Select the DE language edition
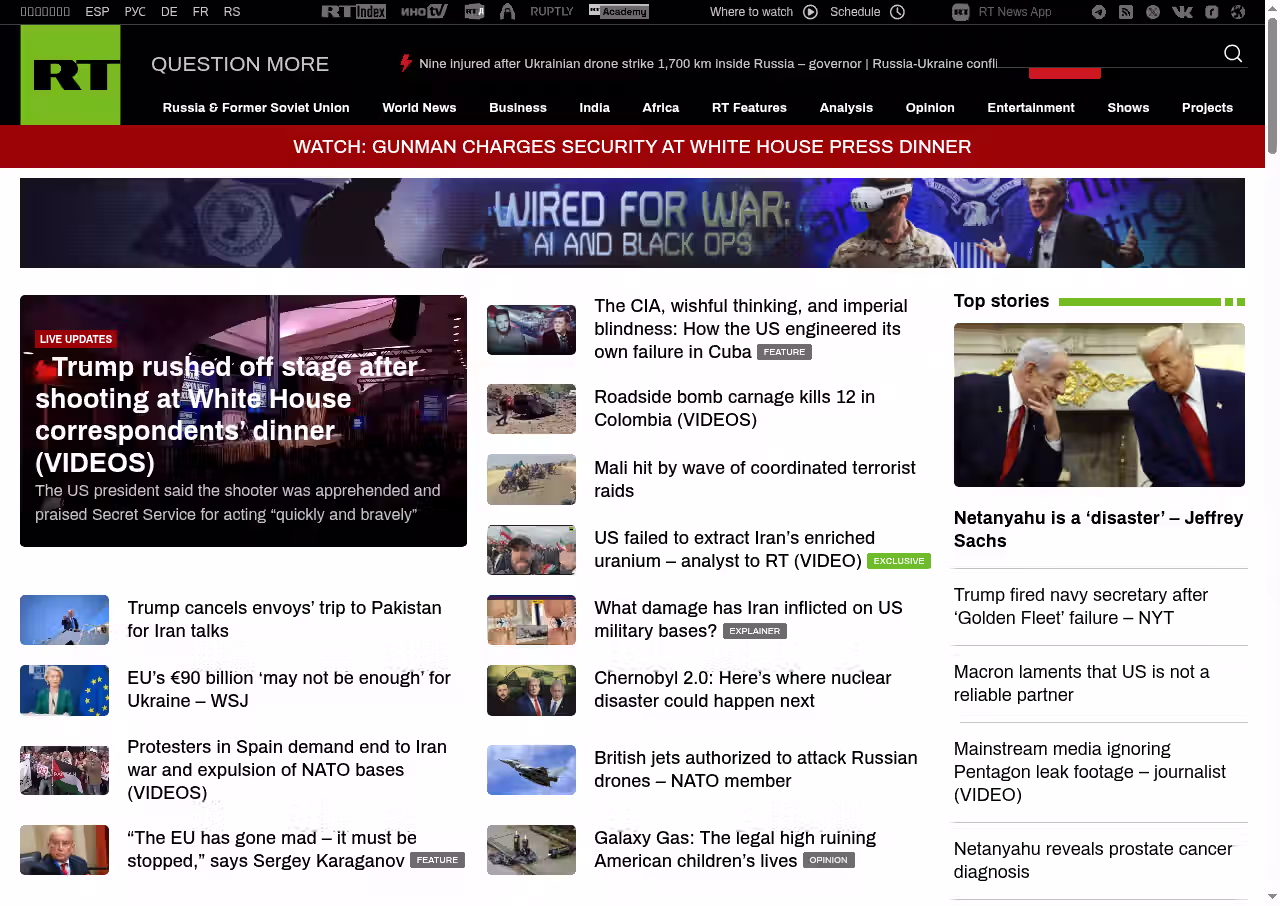Viewport: 1280px width, 906px height. tap(169, 12)
